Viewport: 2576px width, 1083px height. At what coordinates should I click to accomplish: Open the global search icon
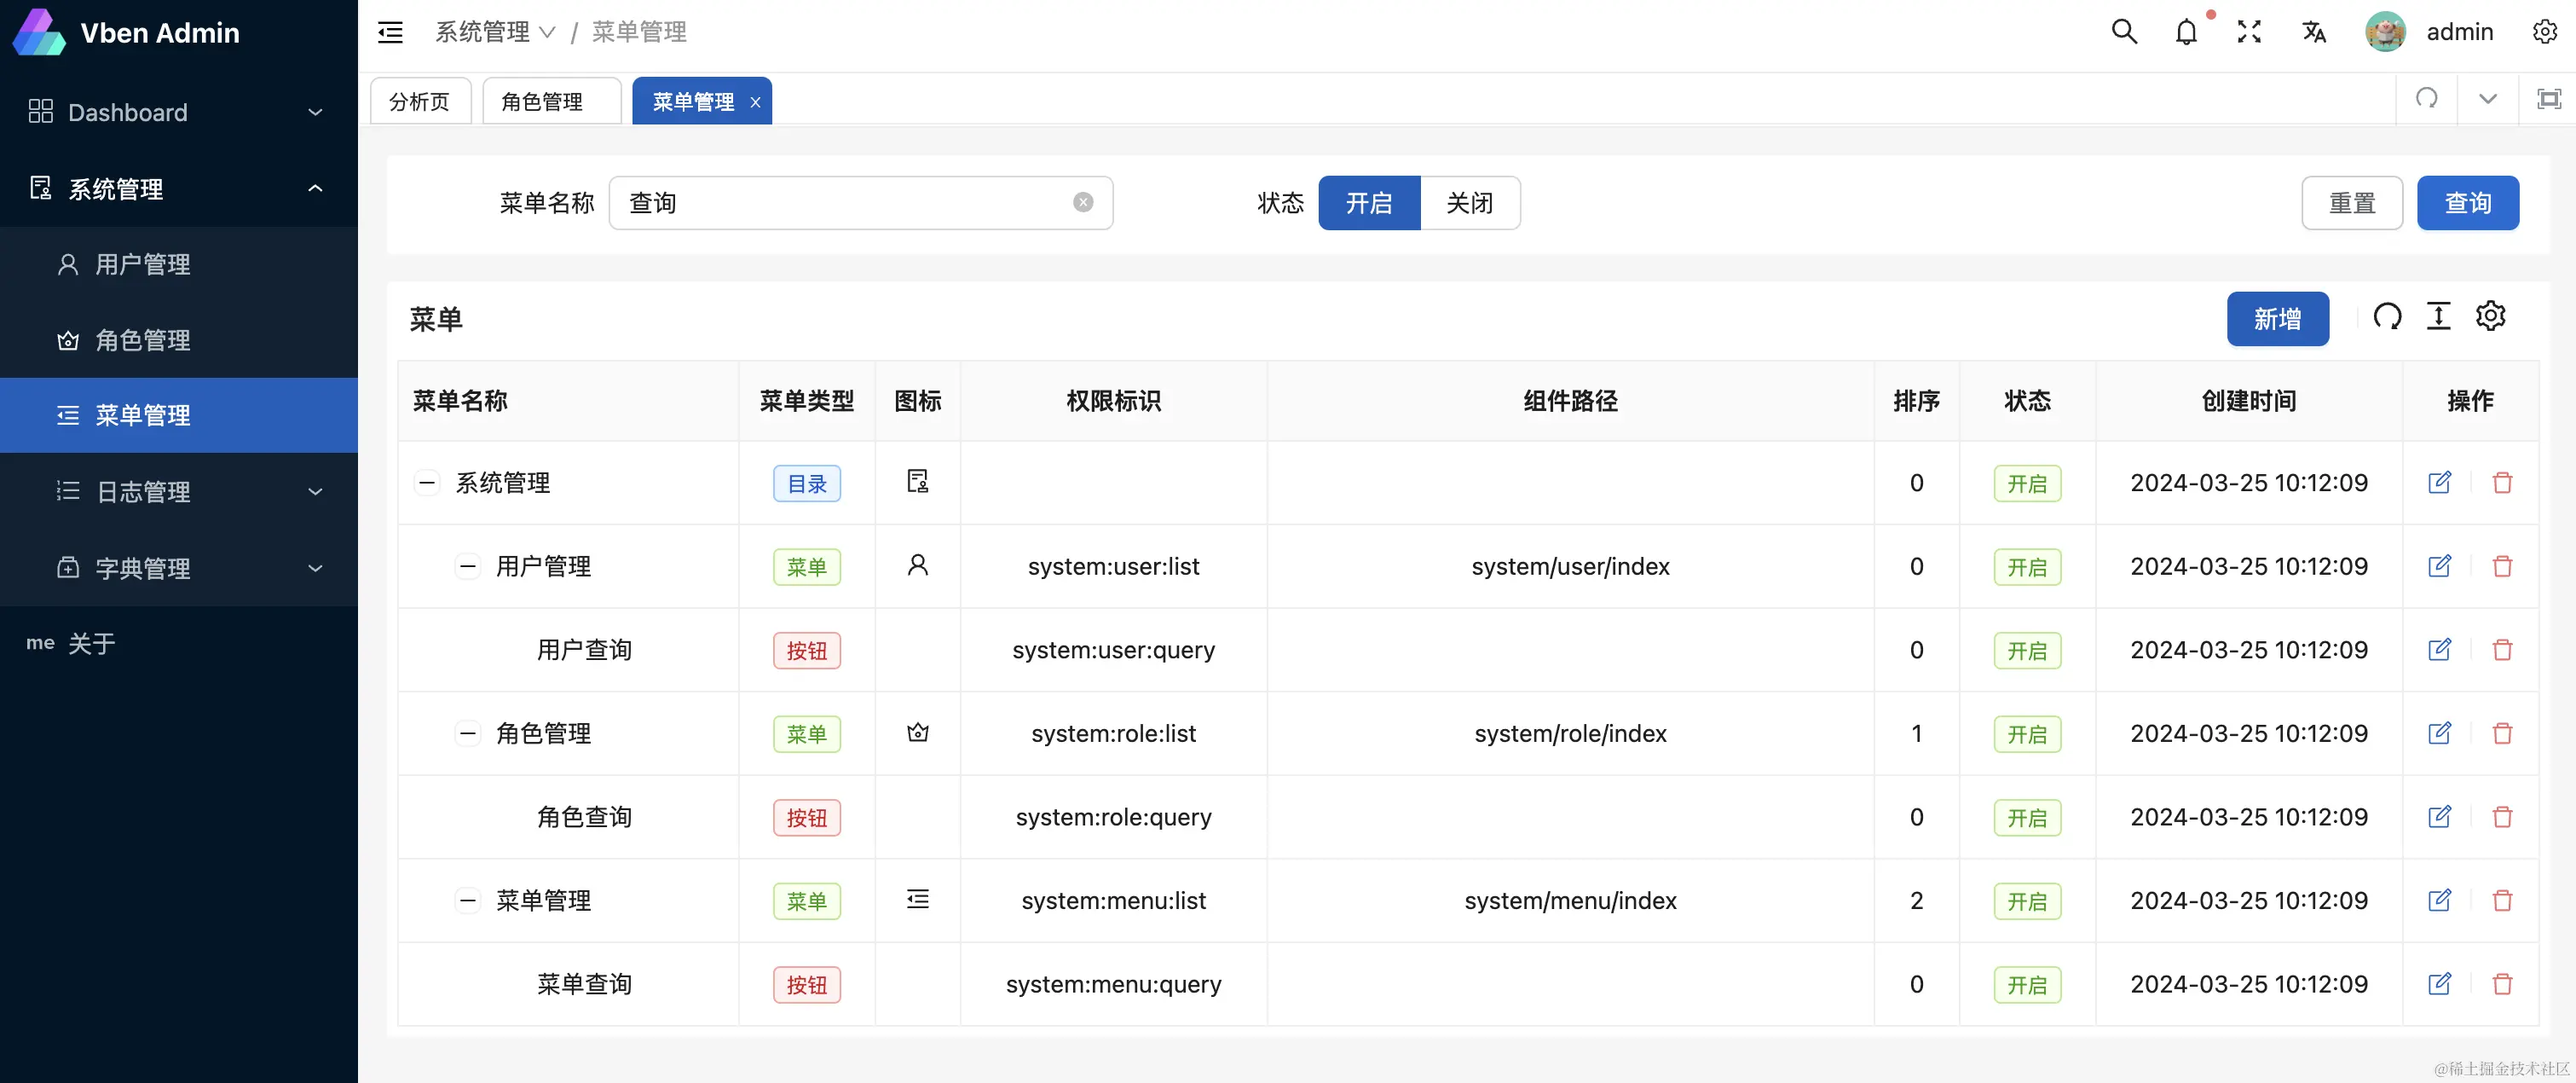click(2124, 32)
